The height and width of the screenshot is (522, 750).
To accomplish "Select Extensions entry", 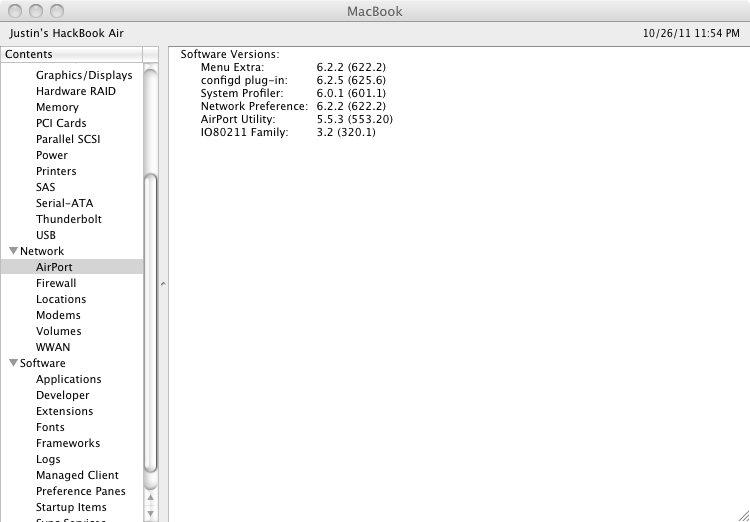I will [65, 411].
